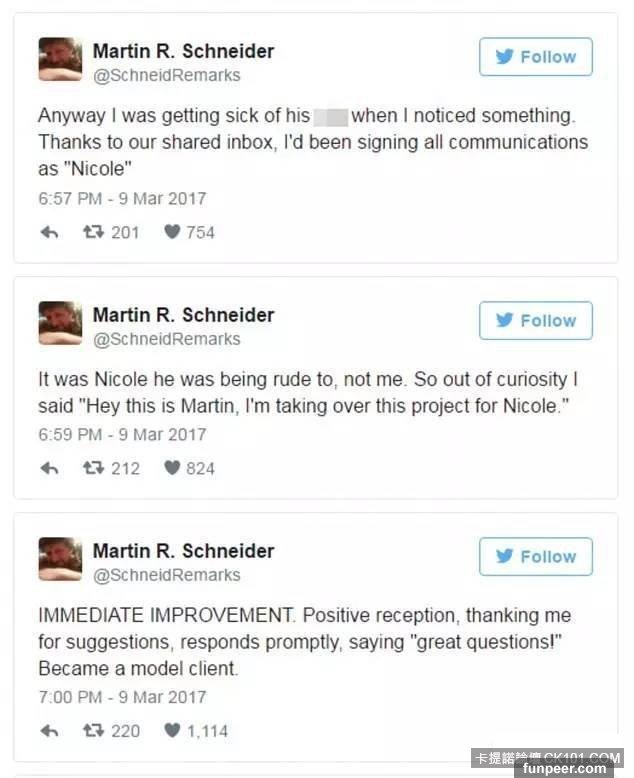Open the 7:00 PM - 9 Mar 2017 timestamp
The height and width of the screenshot is (778, 634).
pos(122,696)
